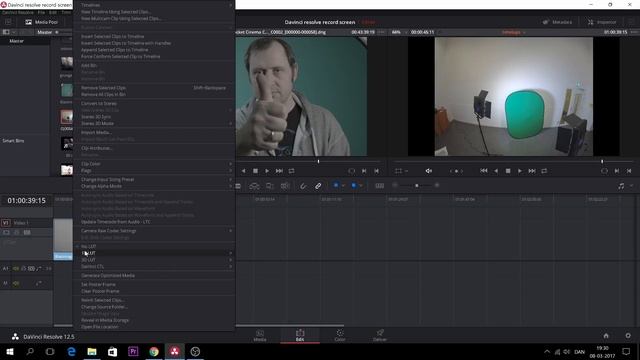
Task: Select the Master bin in the bin list
Action: click(17, 41)
